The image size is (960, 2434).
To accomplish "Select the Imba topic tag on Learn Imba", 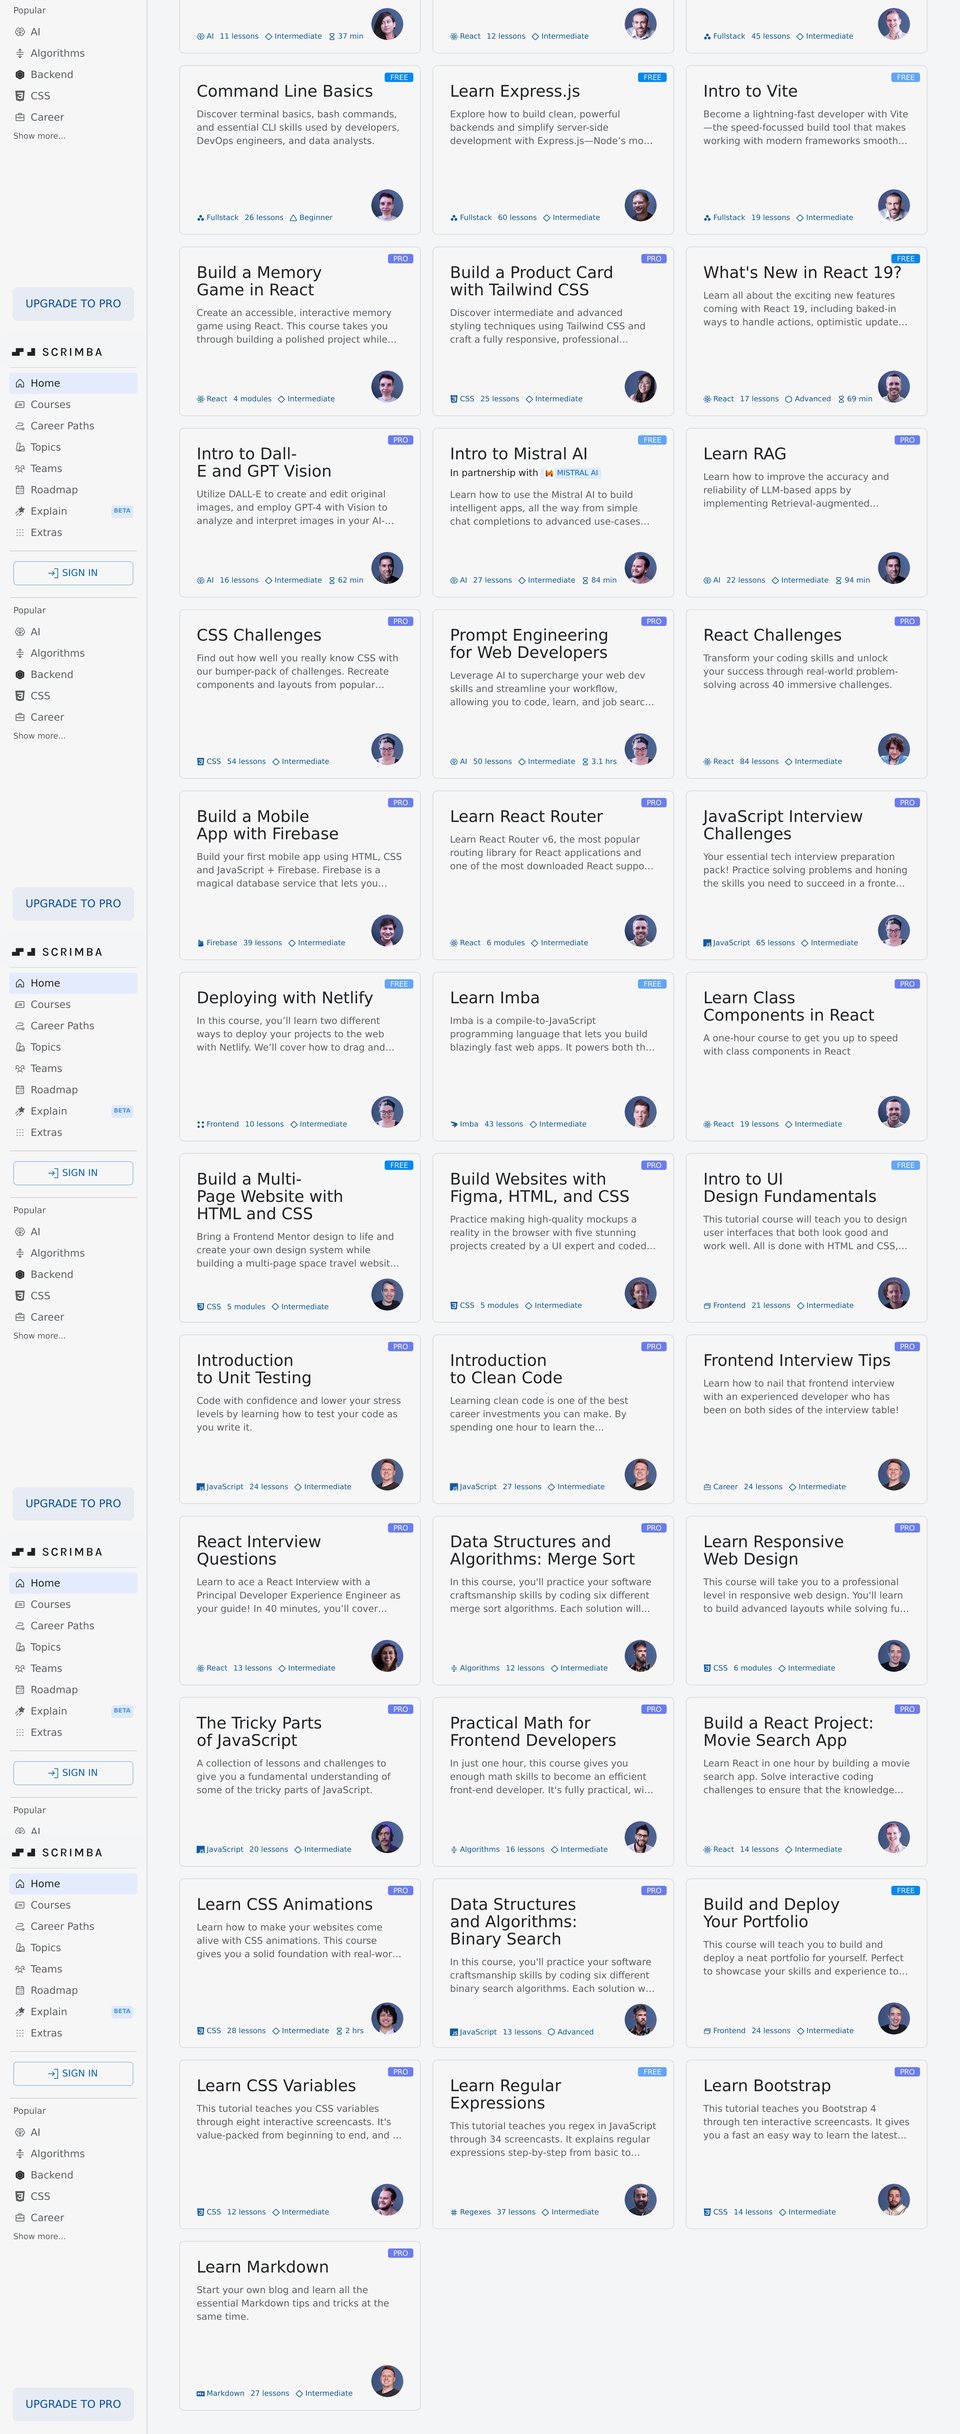I will point(464,1124).
